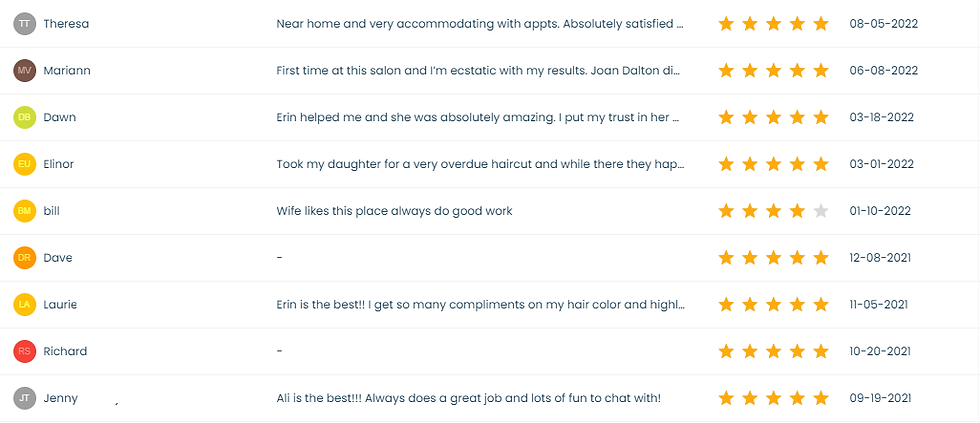Select bill's review text about his wife
The height and width of the screenshot is (423, 980).
pos(394,211)
